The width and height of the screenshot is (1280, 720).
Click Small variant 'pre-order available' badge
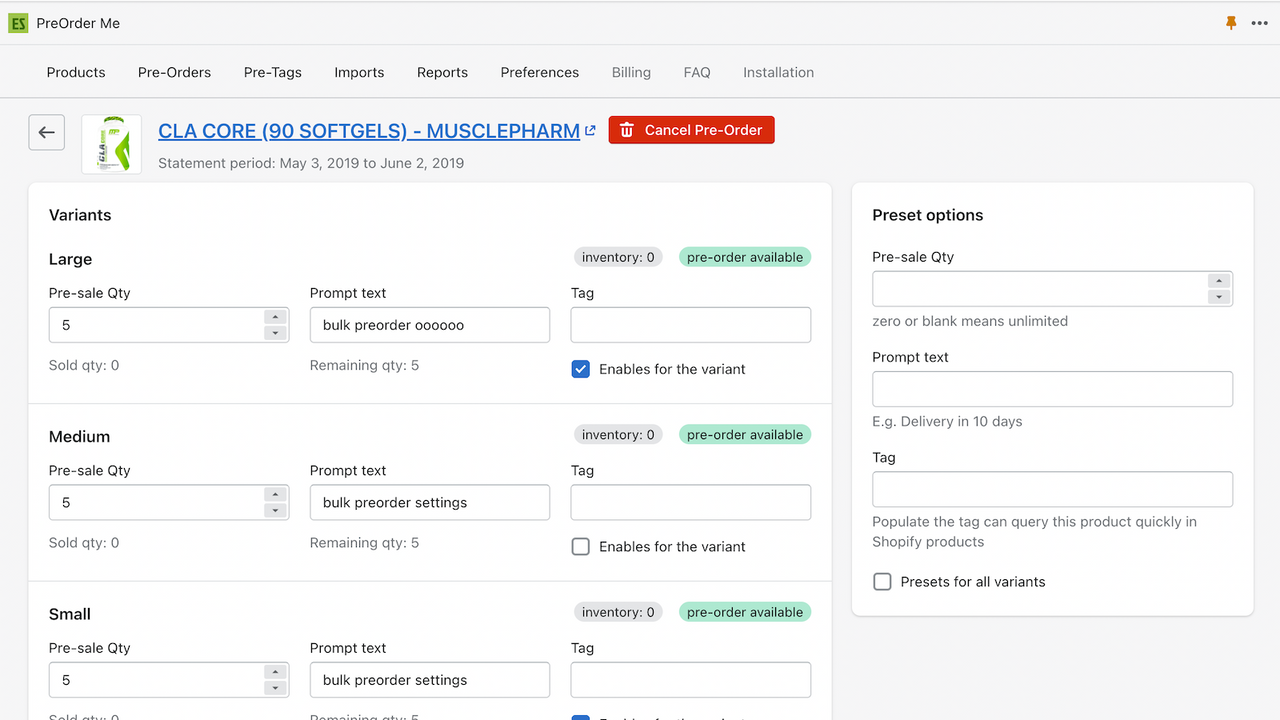tap(745, 612)
